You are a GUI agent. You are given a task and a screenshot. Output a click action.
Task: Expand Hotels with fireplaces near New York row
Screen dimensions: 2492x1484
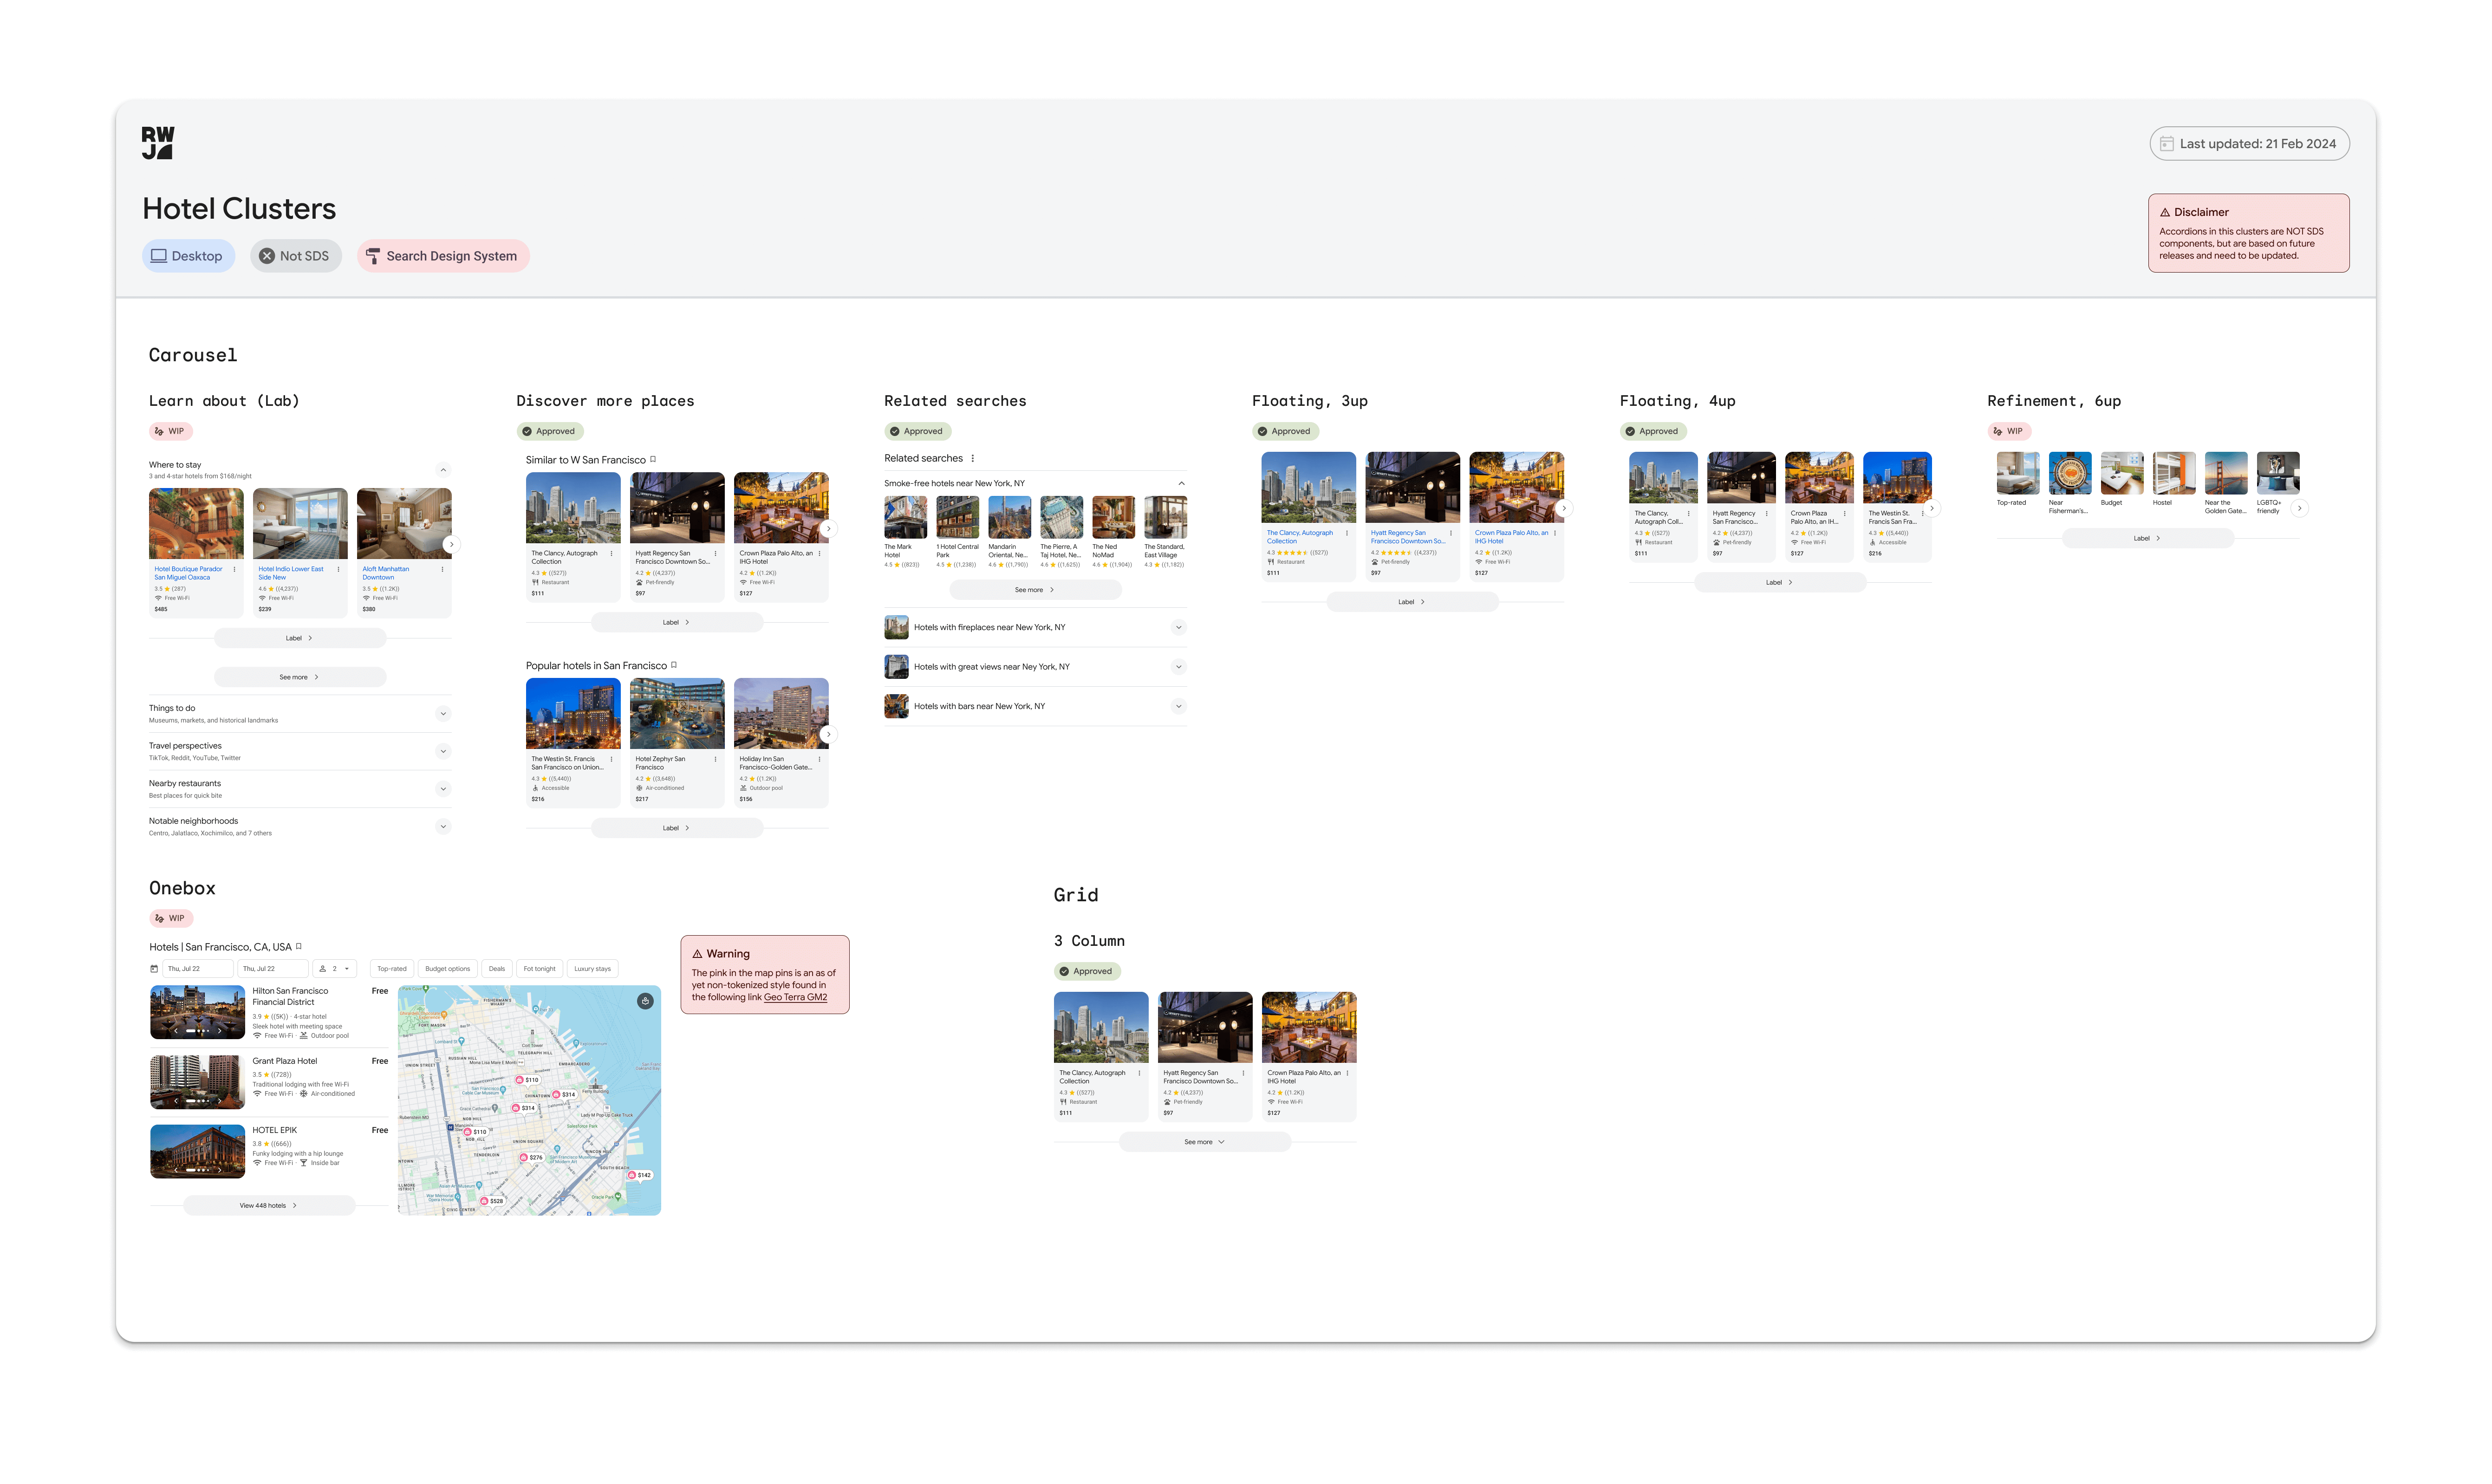pos(1178,627)
